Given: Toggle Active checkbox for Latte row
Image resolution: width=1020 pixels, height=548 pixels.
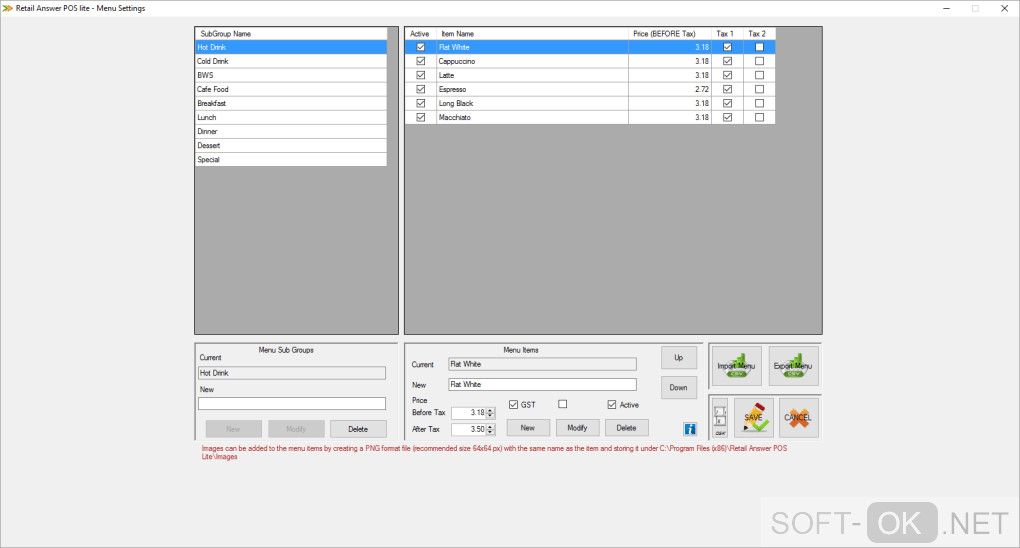Looking at the screenshot, I should point(421,75).
